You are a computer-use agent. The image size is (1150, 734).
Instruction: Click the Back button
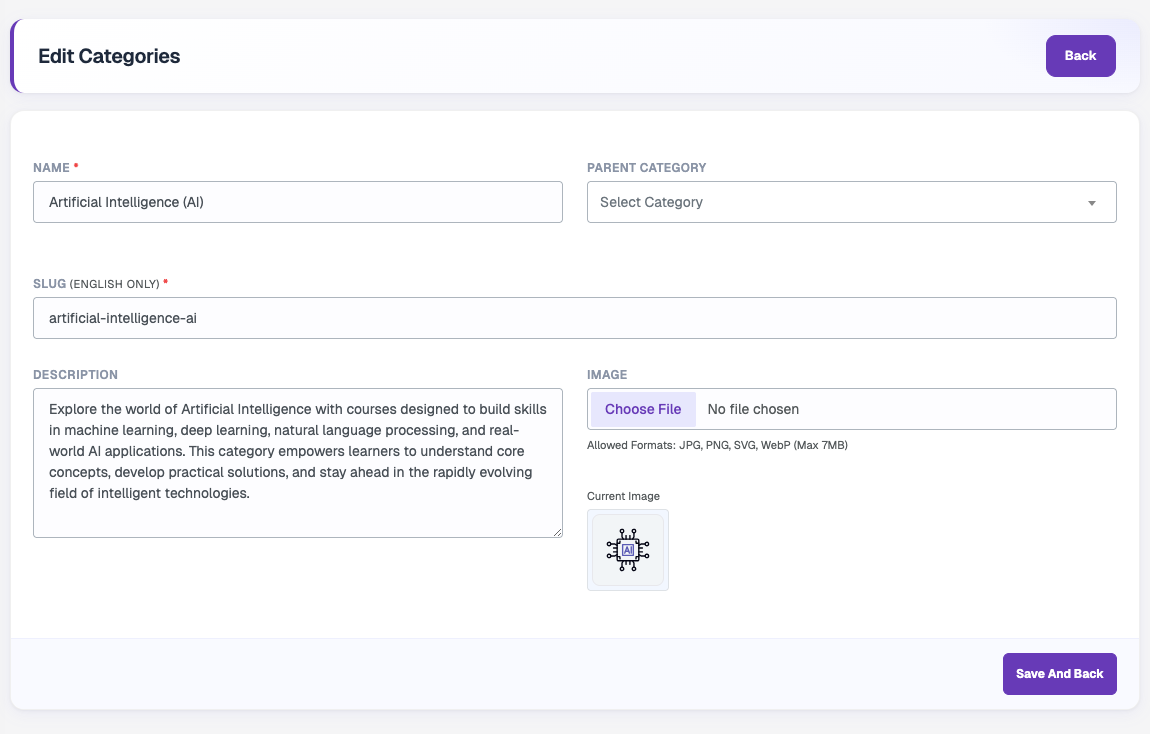[1080, 56]
